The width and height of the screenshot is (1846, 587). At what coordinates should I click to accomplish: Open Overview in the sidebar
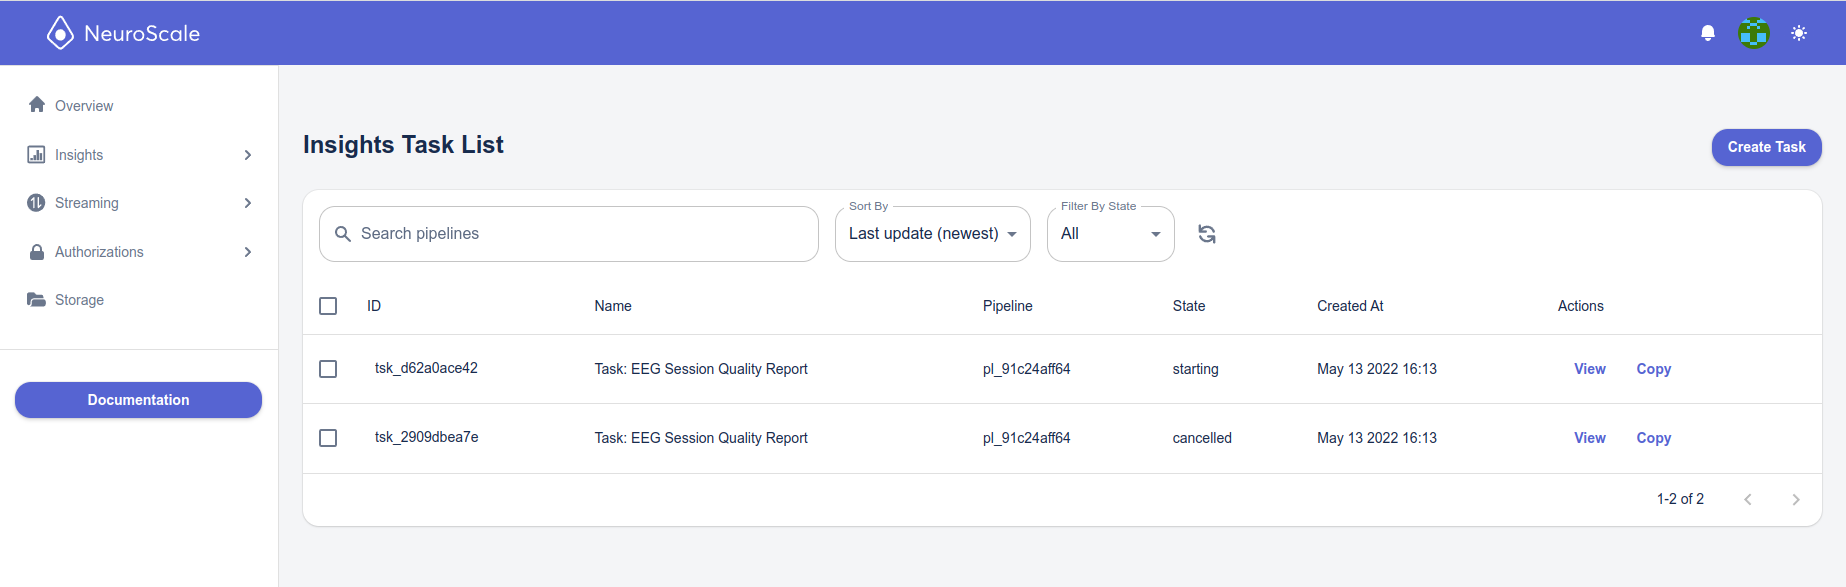coord(84,106)
